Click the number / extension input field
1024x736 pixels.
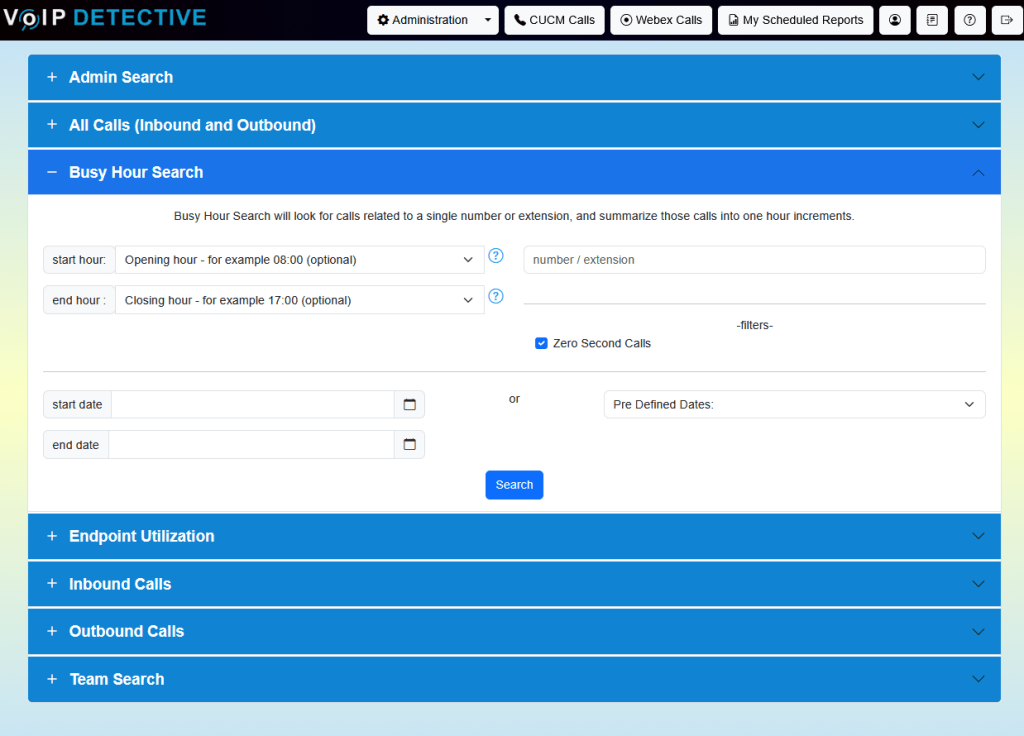(754, 259)
